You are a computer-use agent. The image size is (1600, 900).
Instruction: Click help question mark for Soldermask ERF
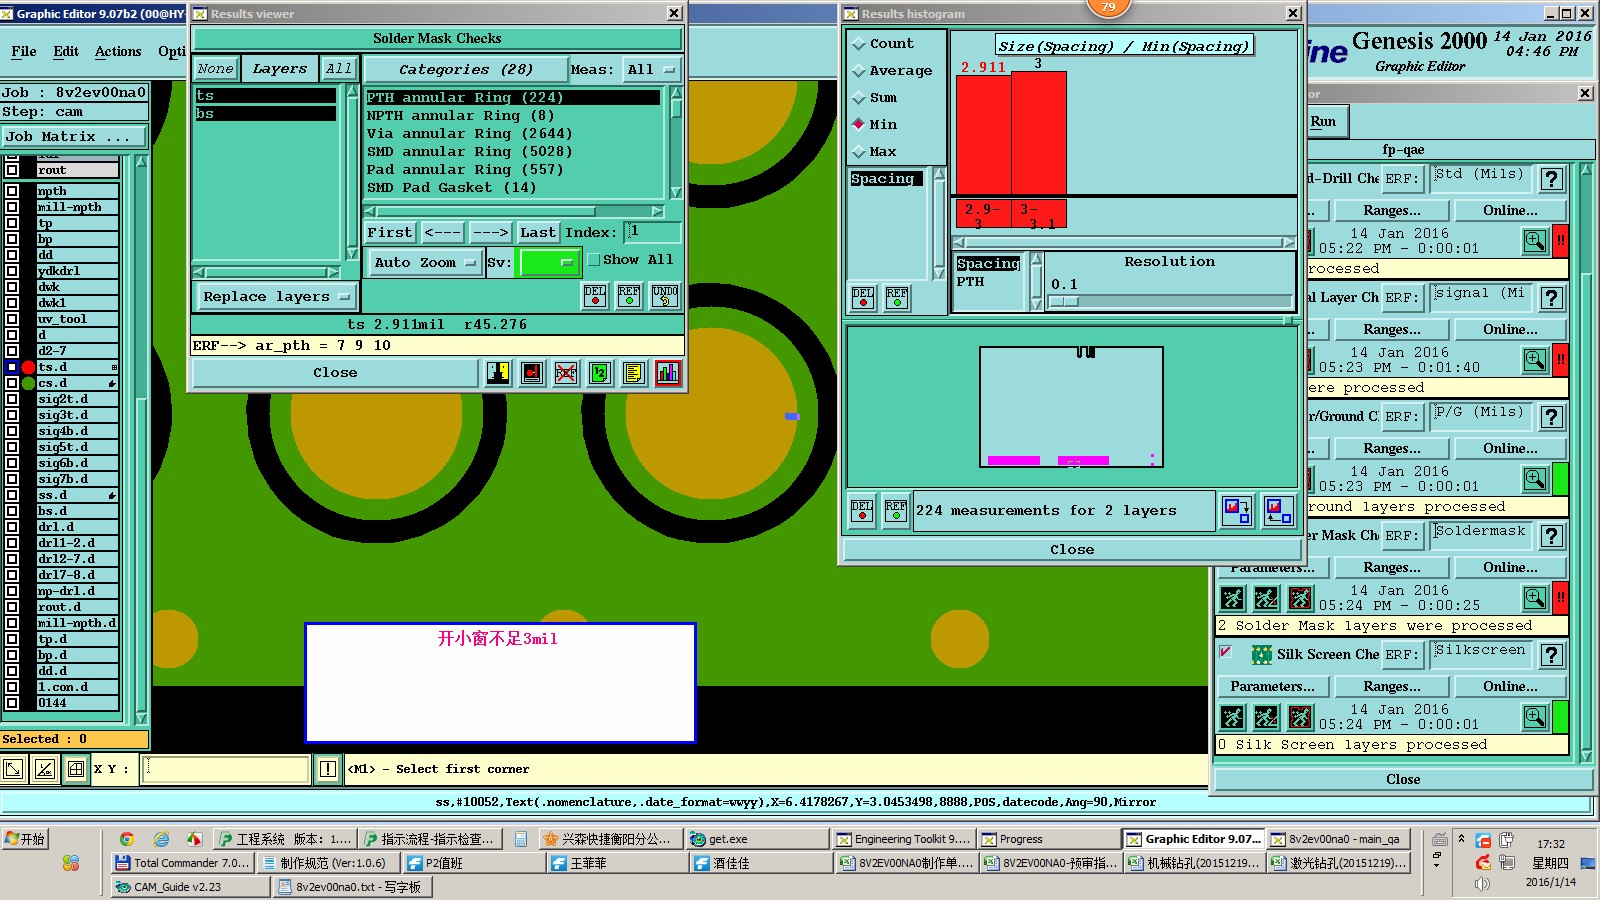pos(1551,536)
